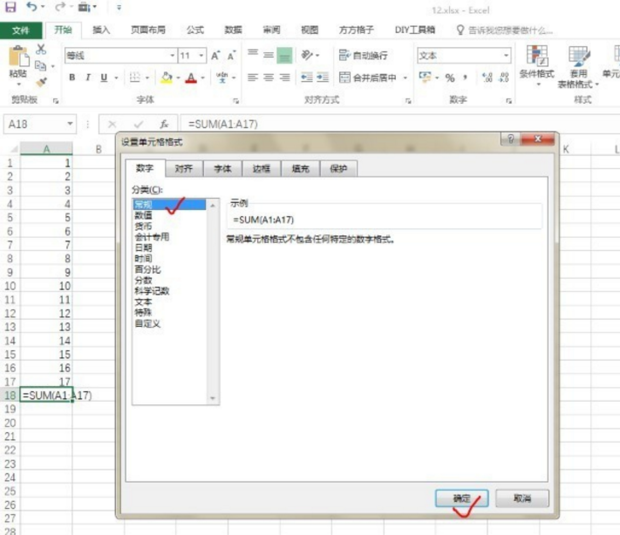
Task: Click the Decrease Decimal icon
Action: 504,78
